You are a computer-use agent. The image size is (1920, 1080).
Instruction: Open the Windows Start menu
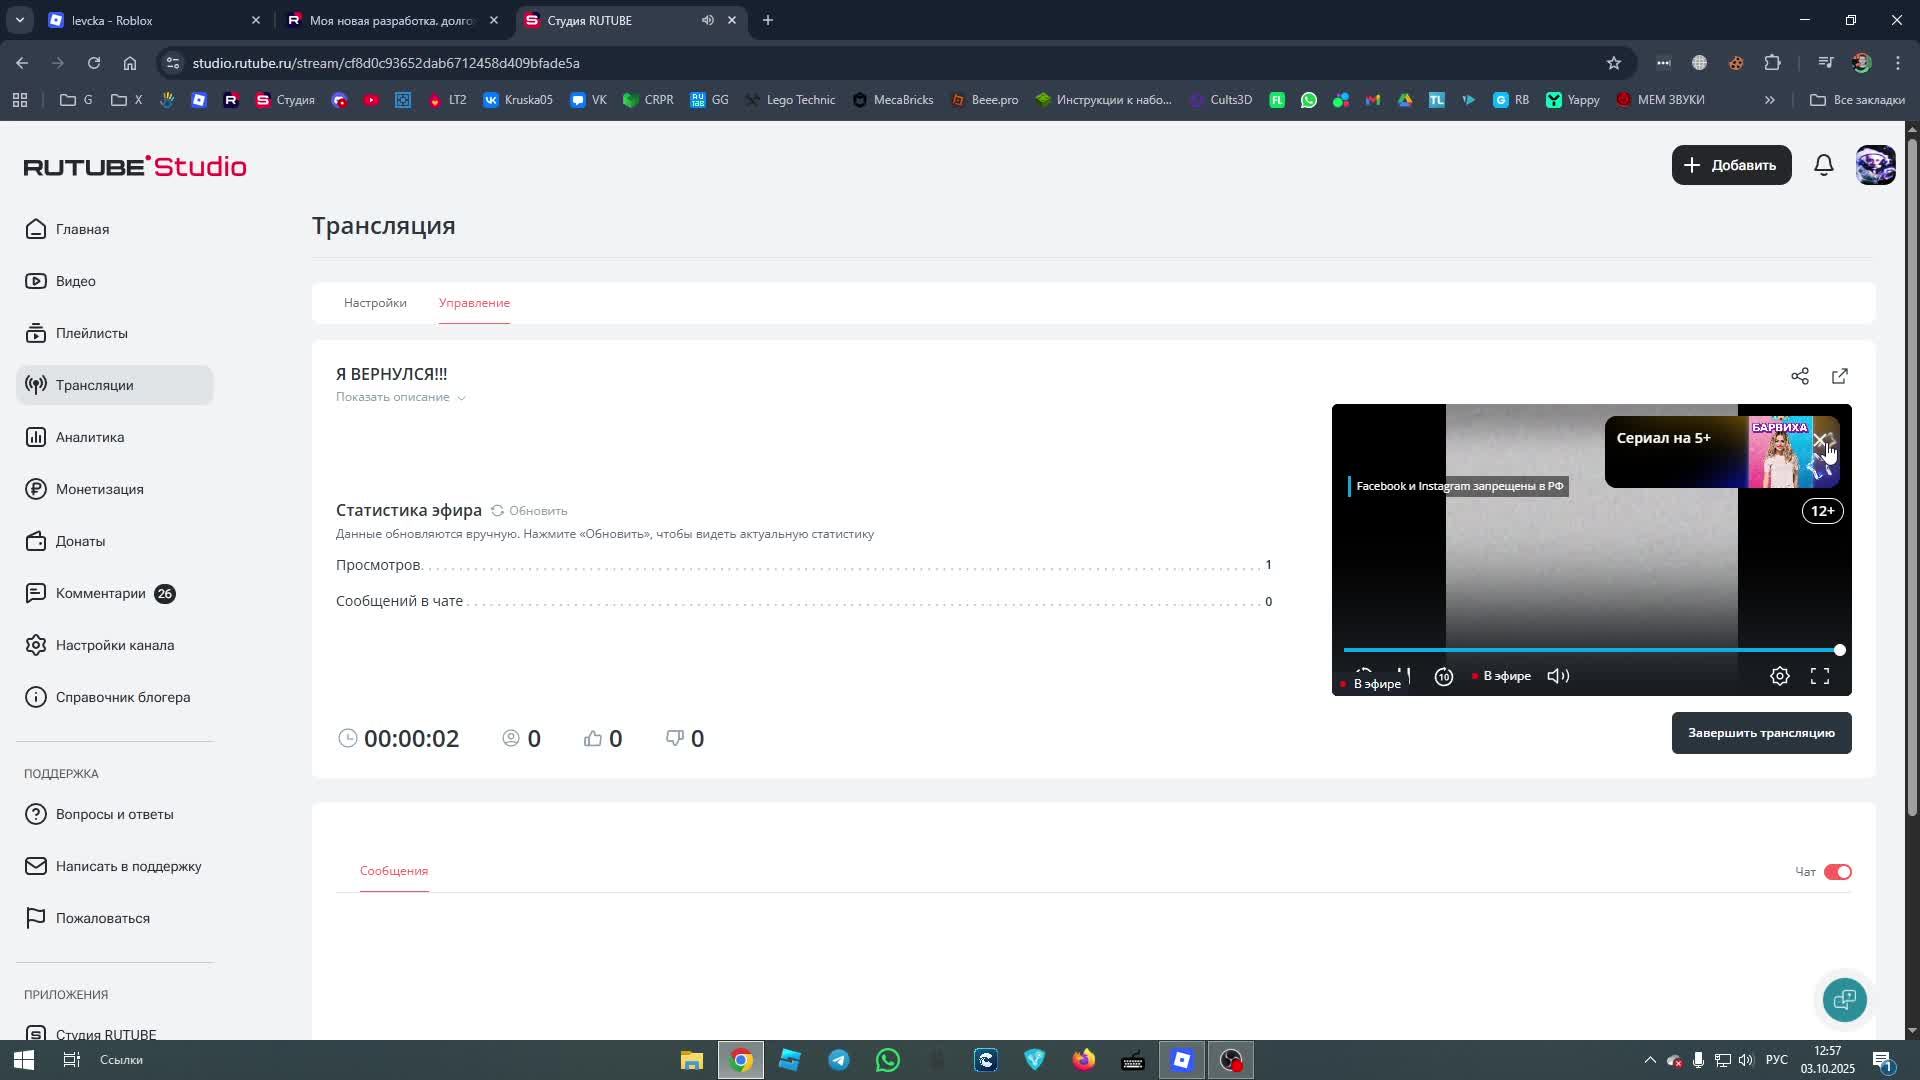point(24,1060)
